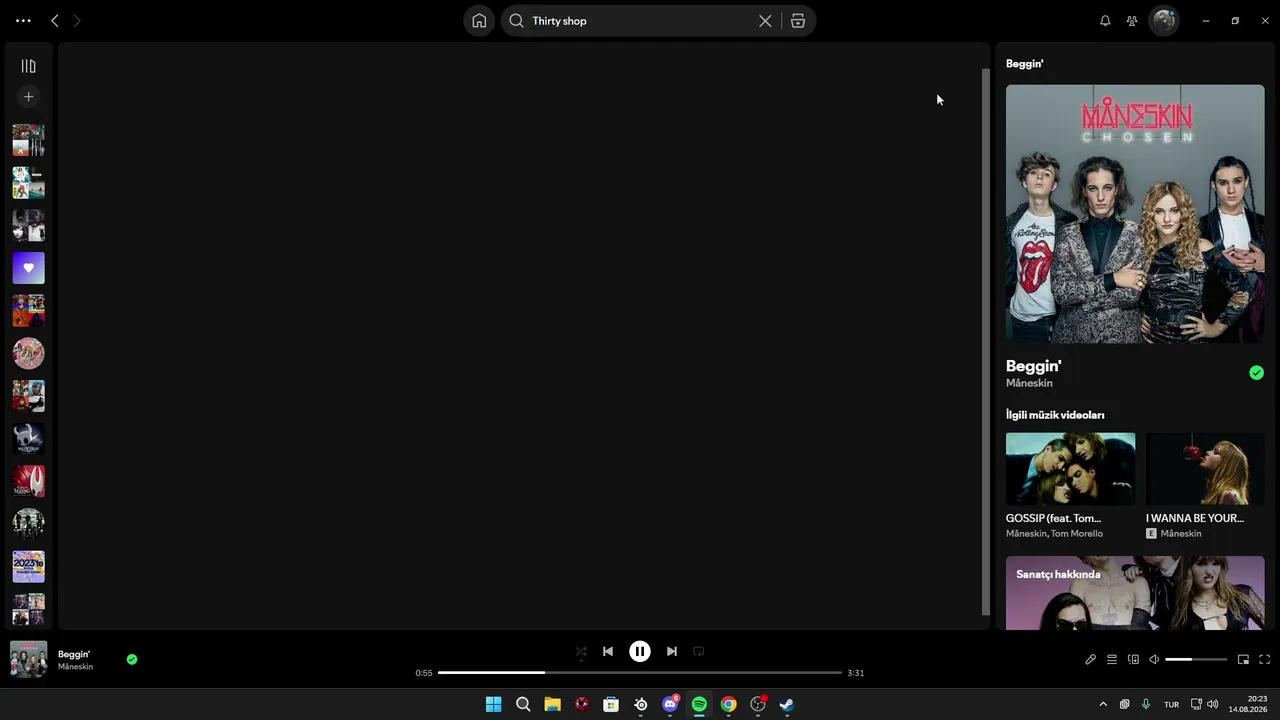This screenshot has height=720, width=1280.
Task: Show hidden system tray icons
Action: pos(1103,704)
